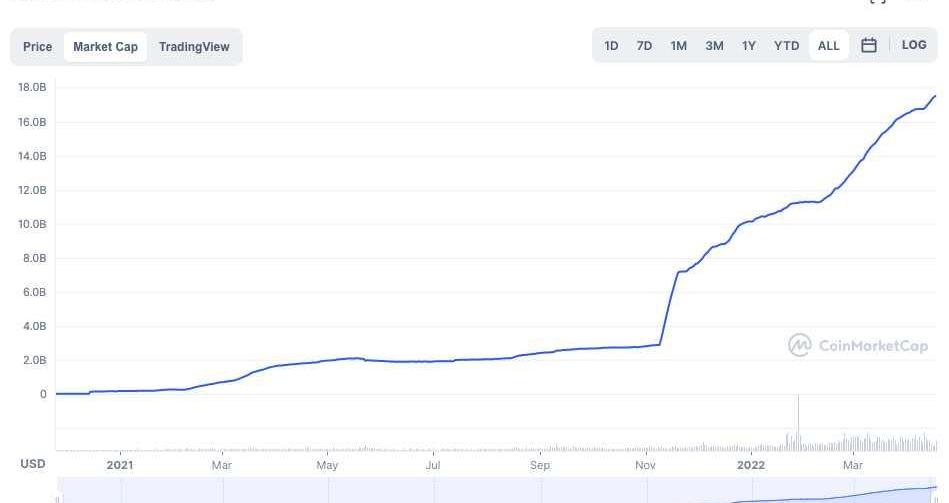Show the 3M time range
The image size is (949, 503).
714,46
